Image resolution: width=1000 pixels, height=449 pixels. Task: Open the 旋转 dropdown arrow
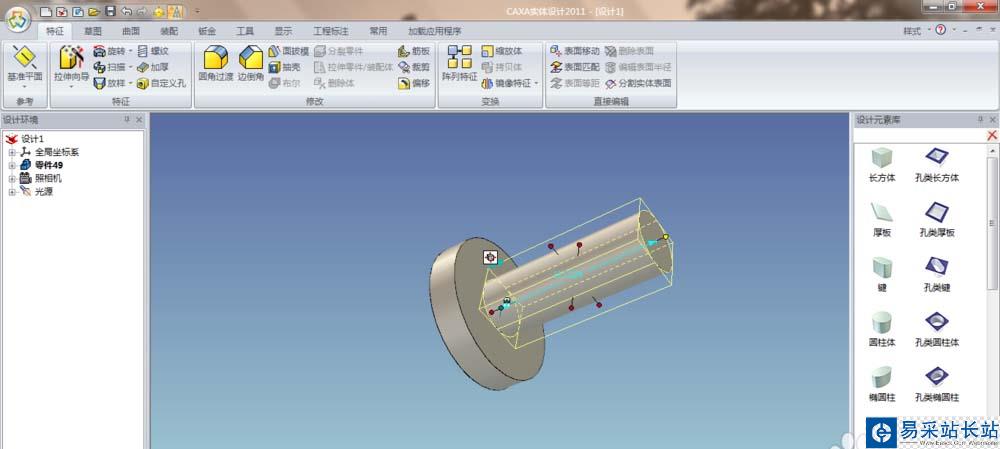click(130, 51)
